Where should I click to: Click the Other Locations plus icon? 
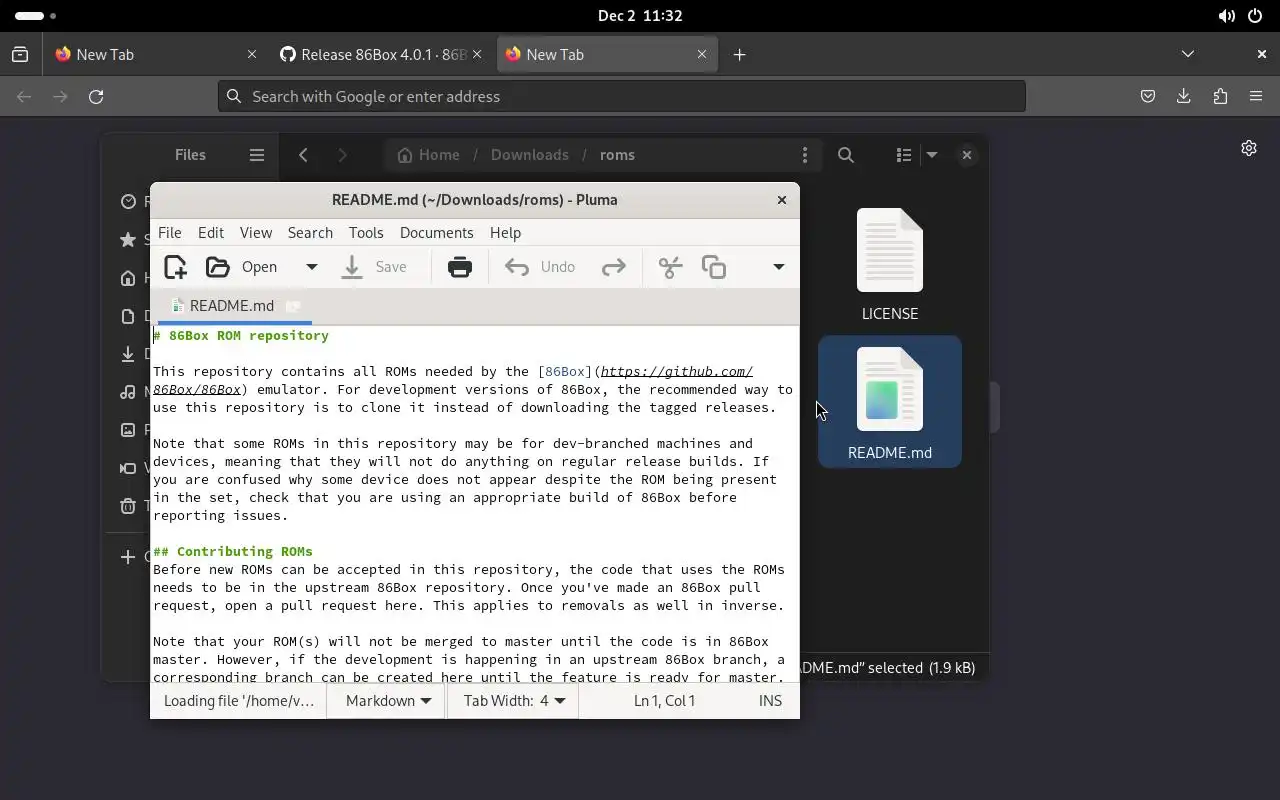pyautogui.click(x=128, y=557)
